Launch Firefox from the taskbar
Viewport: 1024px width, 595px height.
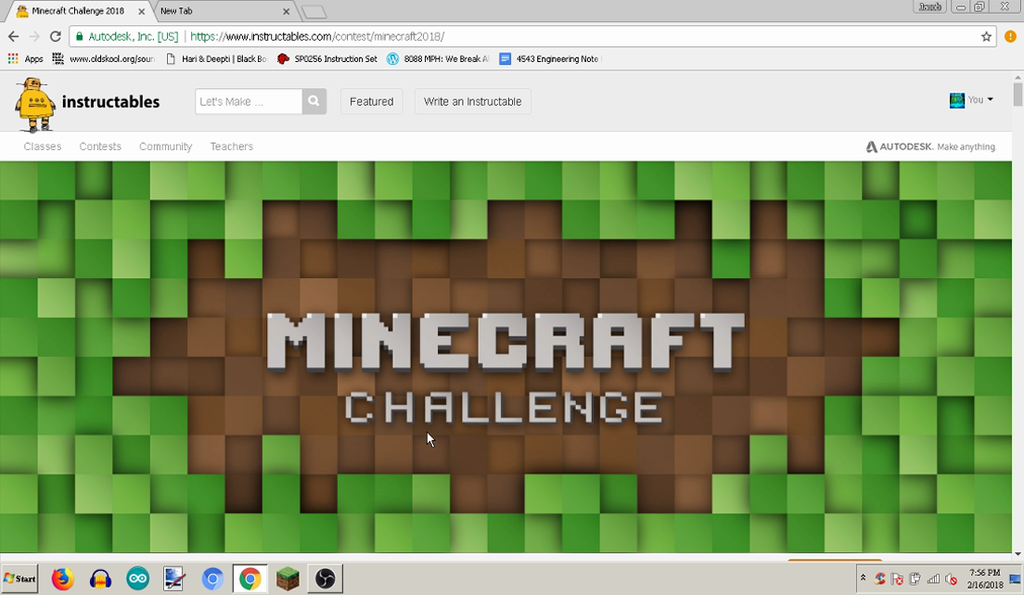click(x=63, y=578)
